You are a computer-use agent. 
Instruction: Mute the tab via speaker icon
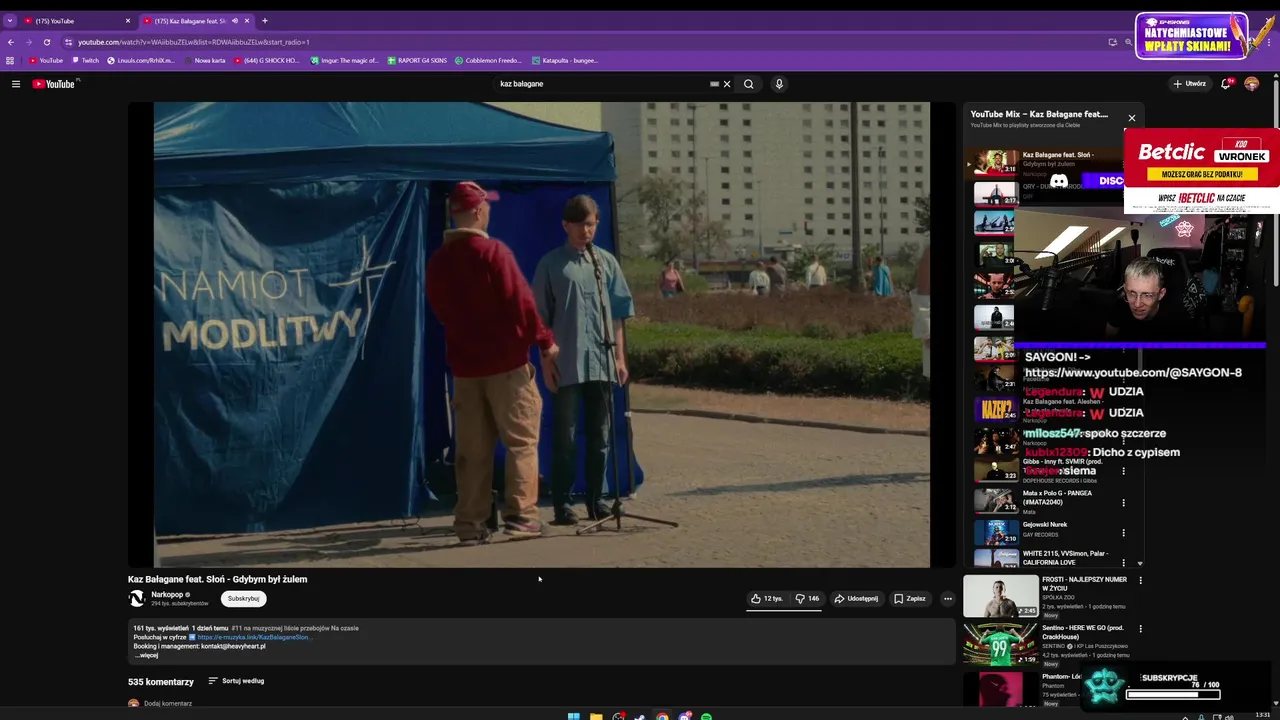pyautogui.click(x=235, y=21)
